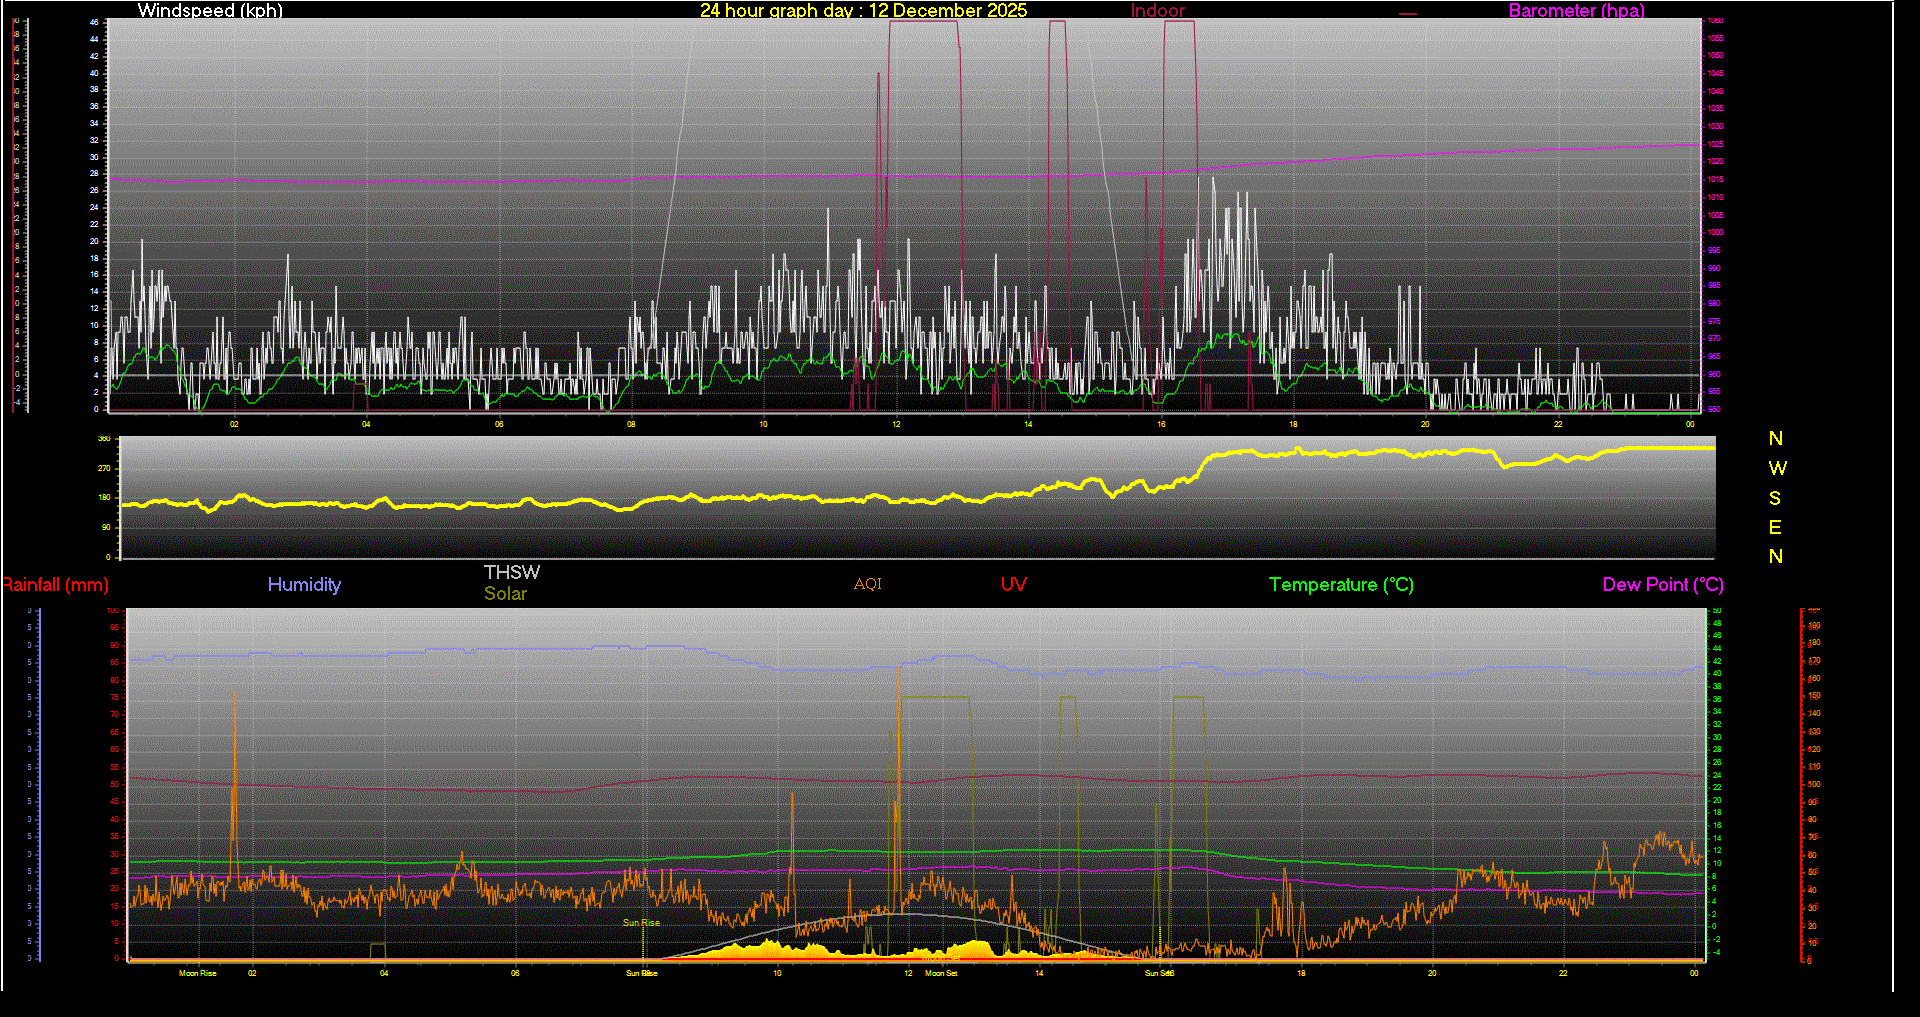Select the Windspeed (kph) legend label
The height and width of the screenshot is (1017, 1920).
pyautogui.click(x=210, y=11)
